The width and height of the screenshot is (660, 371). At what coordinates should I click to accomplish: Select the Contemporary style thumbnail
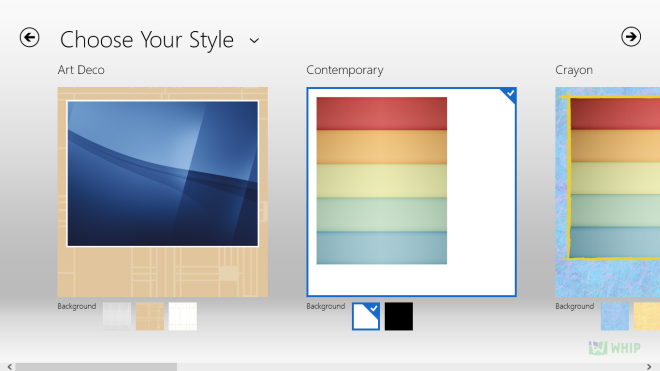click(x=411, y=192)
